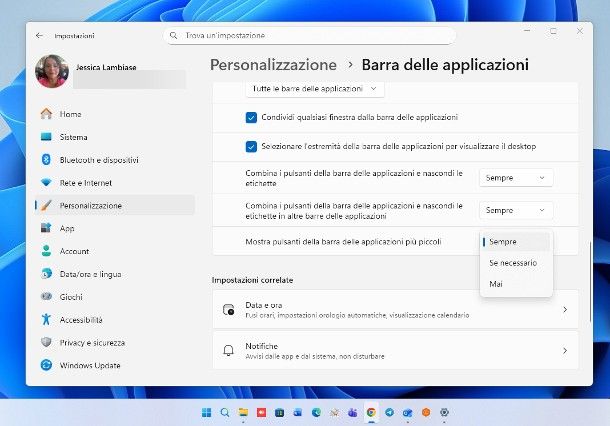Screen dimensions: 610x426
Task: Open the orange round app on taskbar
Action: click(426, 412)
